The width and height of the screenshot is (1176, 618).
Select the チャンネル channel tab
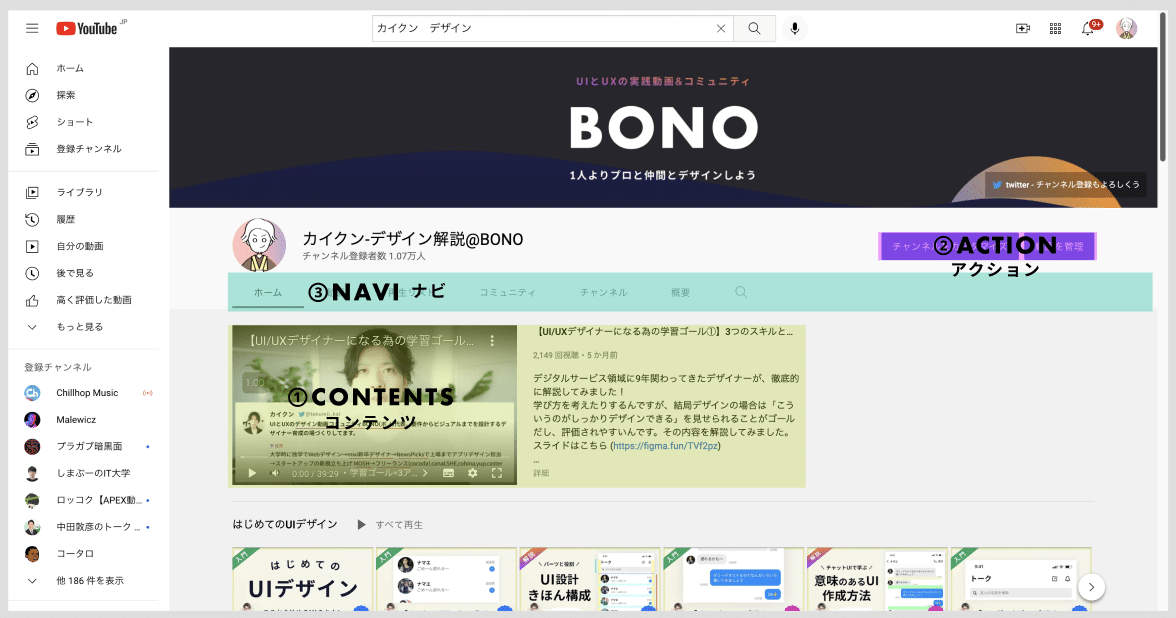tap(604, 292)
